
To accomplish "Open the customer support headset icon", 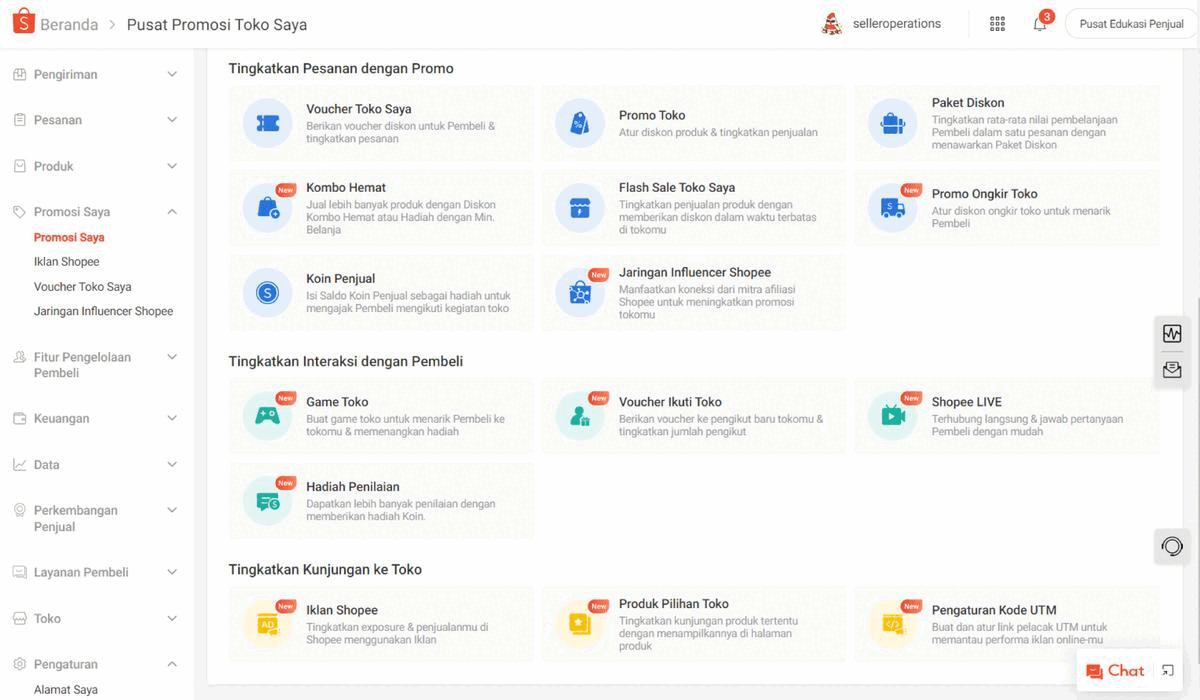I will pos(1172,546).
